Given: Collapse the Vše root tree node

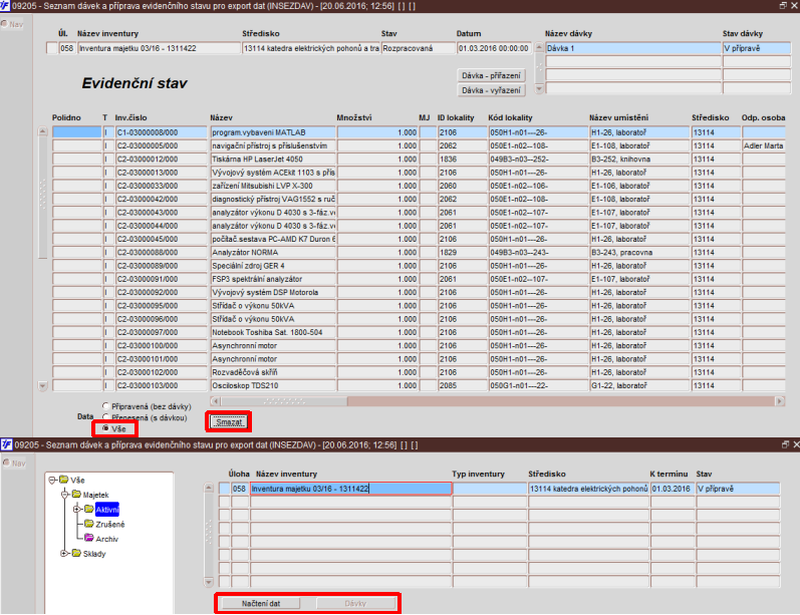Looking at the screenshot, I should click(52, 480).
